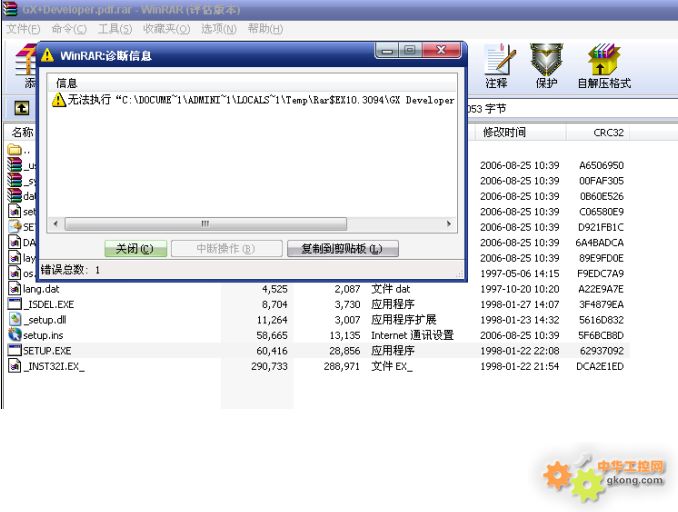Open the 命令(C) menu
678x512 pixels.
69,29
